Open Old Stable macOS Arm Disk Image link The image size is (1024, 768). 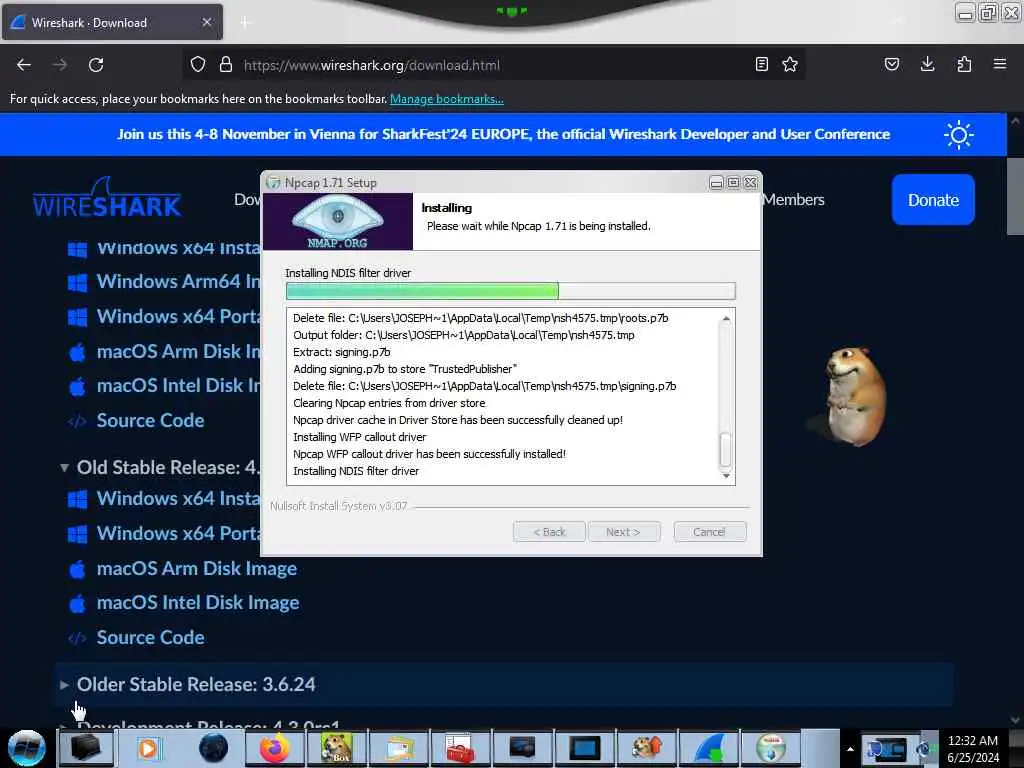(x=197, y=569)
